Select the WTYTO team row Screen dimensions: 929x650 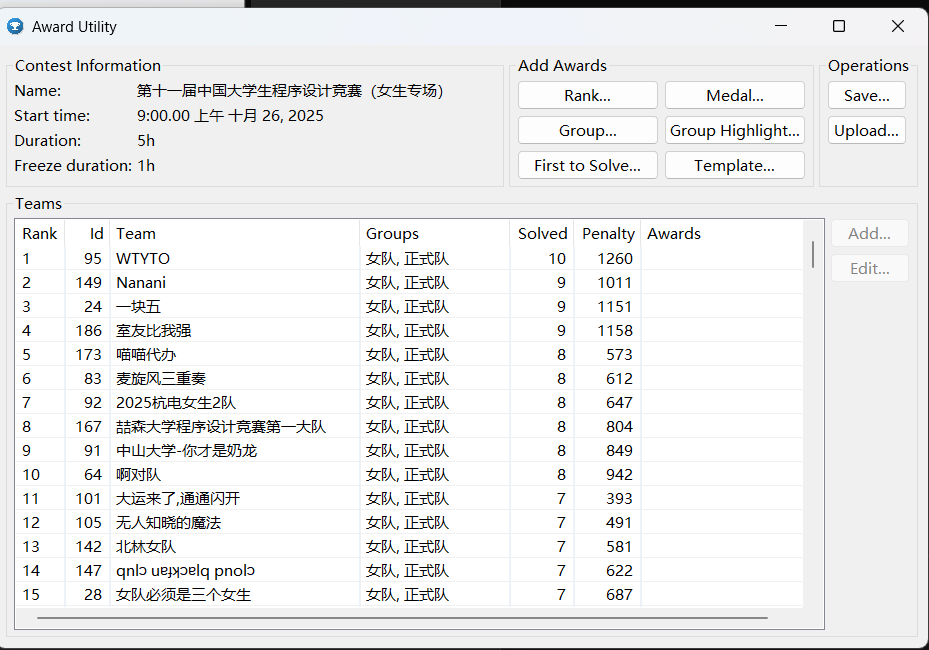(143, 259)
